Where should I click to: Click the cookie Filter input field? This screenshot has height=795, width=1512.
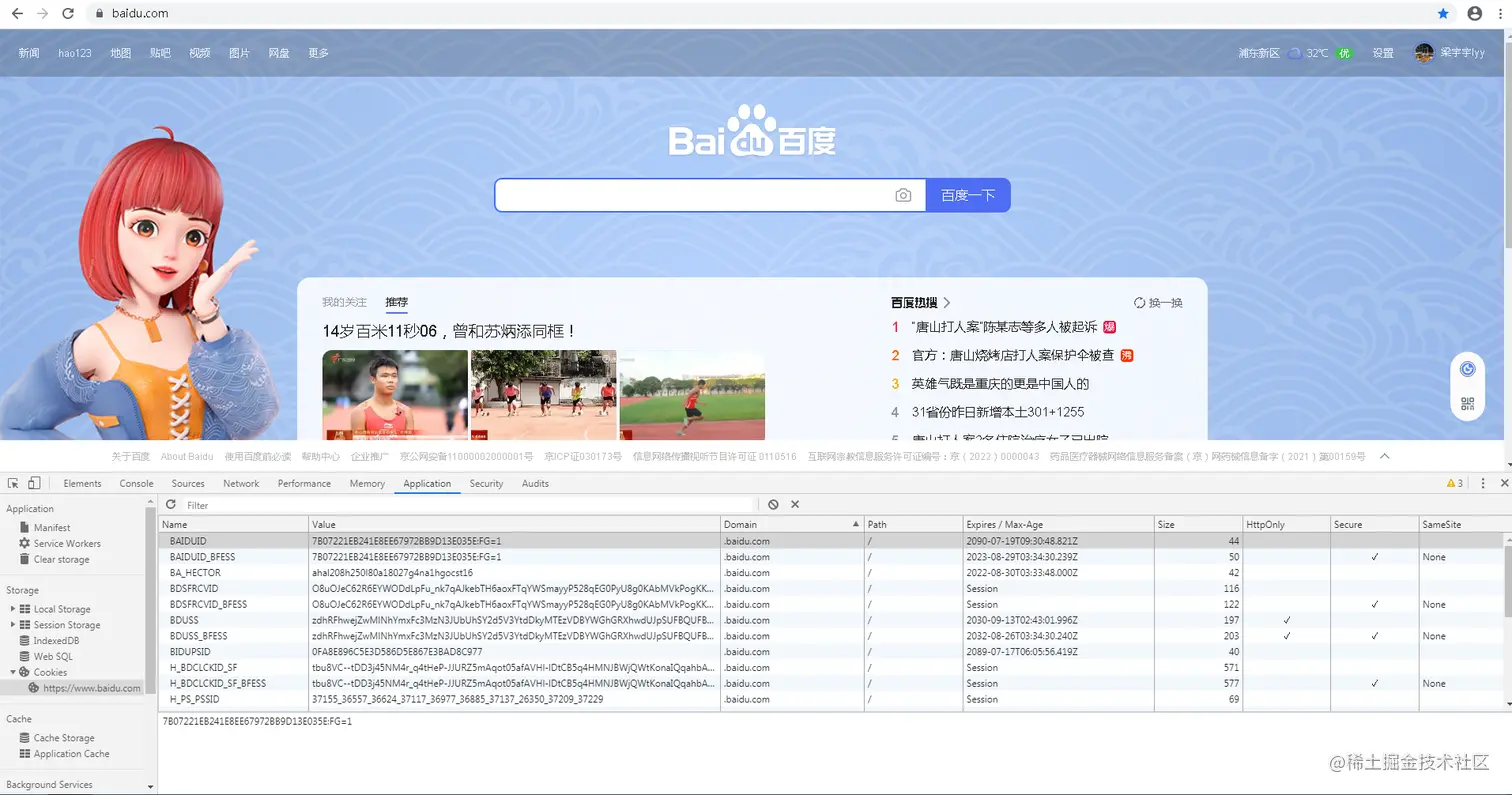[x=468, y=505]
